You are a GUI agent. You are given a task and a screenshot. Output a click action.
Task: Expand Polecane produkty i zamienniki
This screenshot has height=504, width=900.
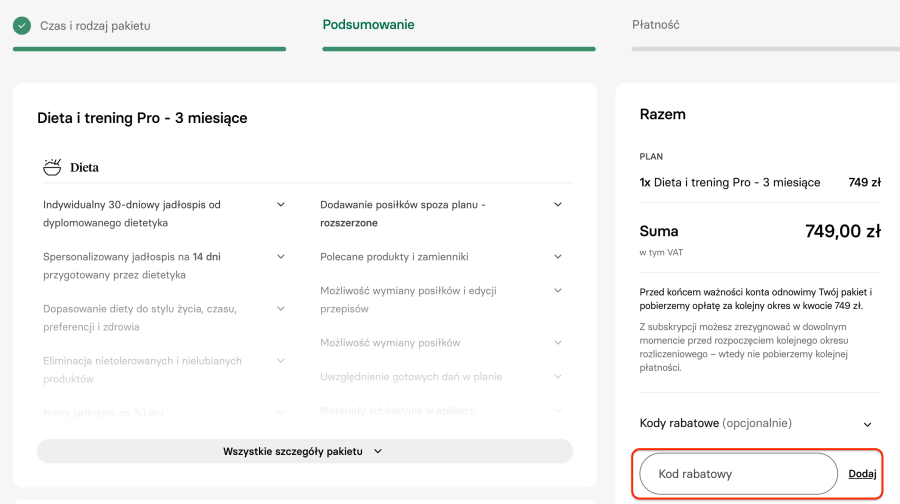point(558,257)
